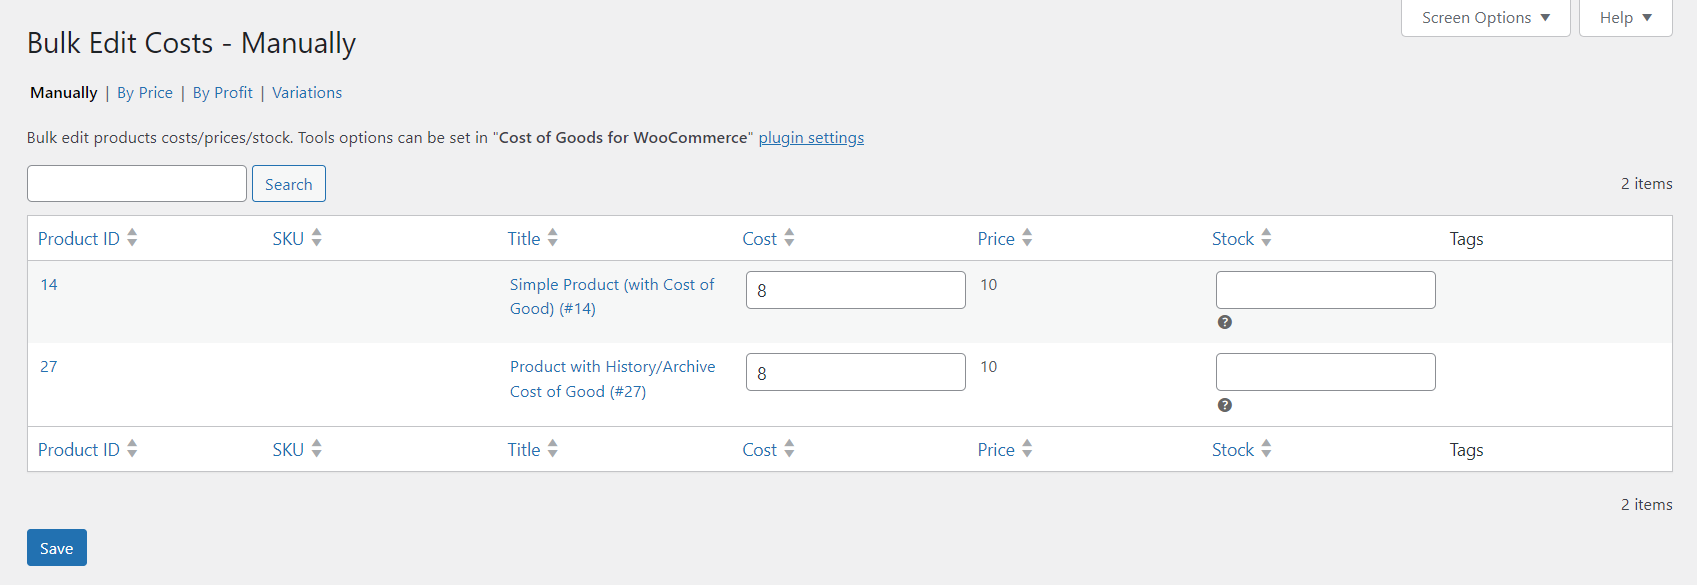Sort by footer SKU label
Viewport: 1697px width, 585px height.
(288, 450)
